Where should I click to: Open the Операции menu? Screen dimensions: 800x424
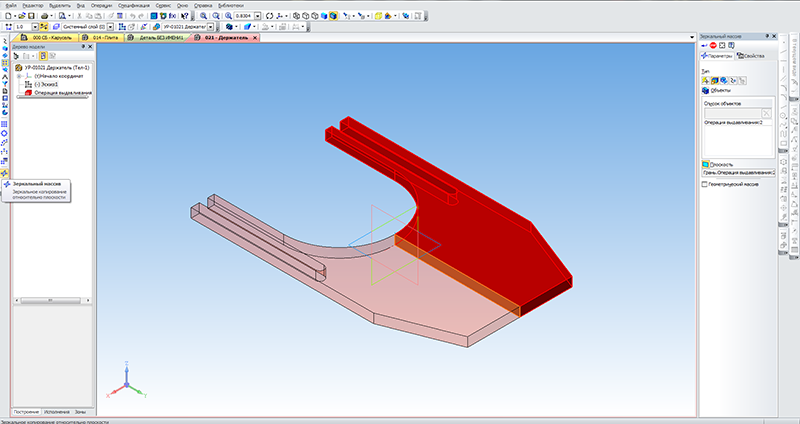pos(103,5)
